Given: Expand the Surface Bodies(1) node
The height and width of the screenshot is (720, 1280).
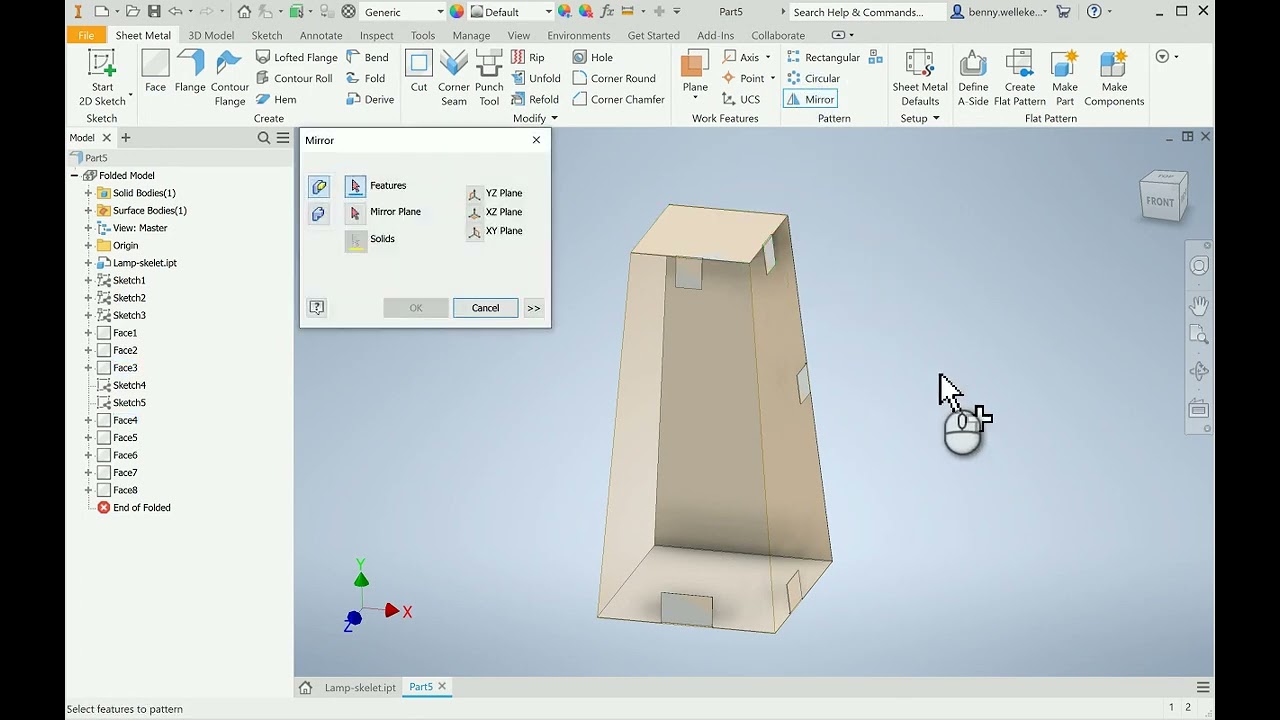Looking at the screenshot, I should pos(88,210).
